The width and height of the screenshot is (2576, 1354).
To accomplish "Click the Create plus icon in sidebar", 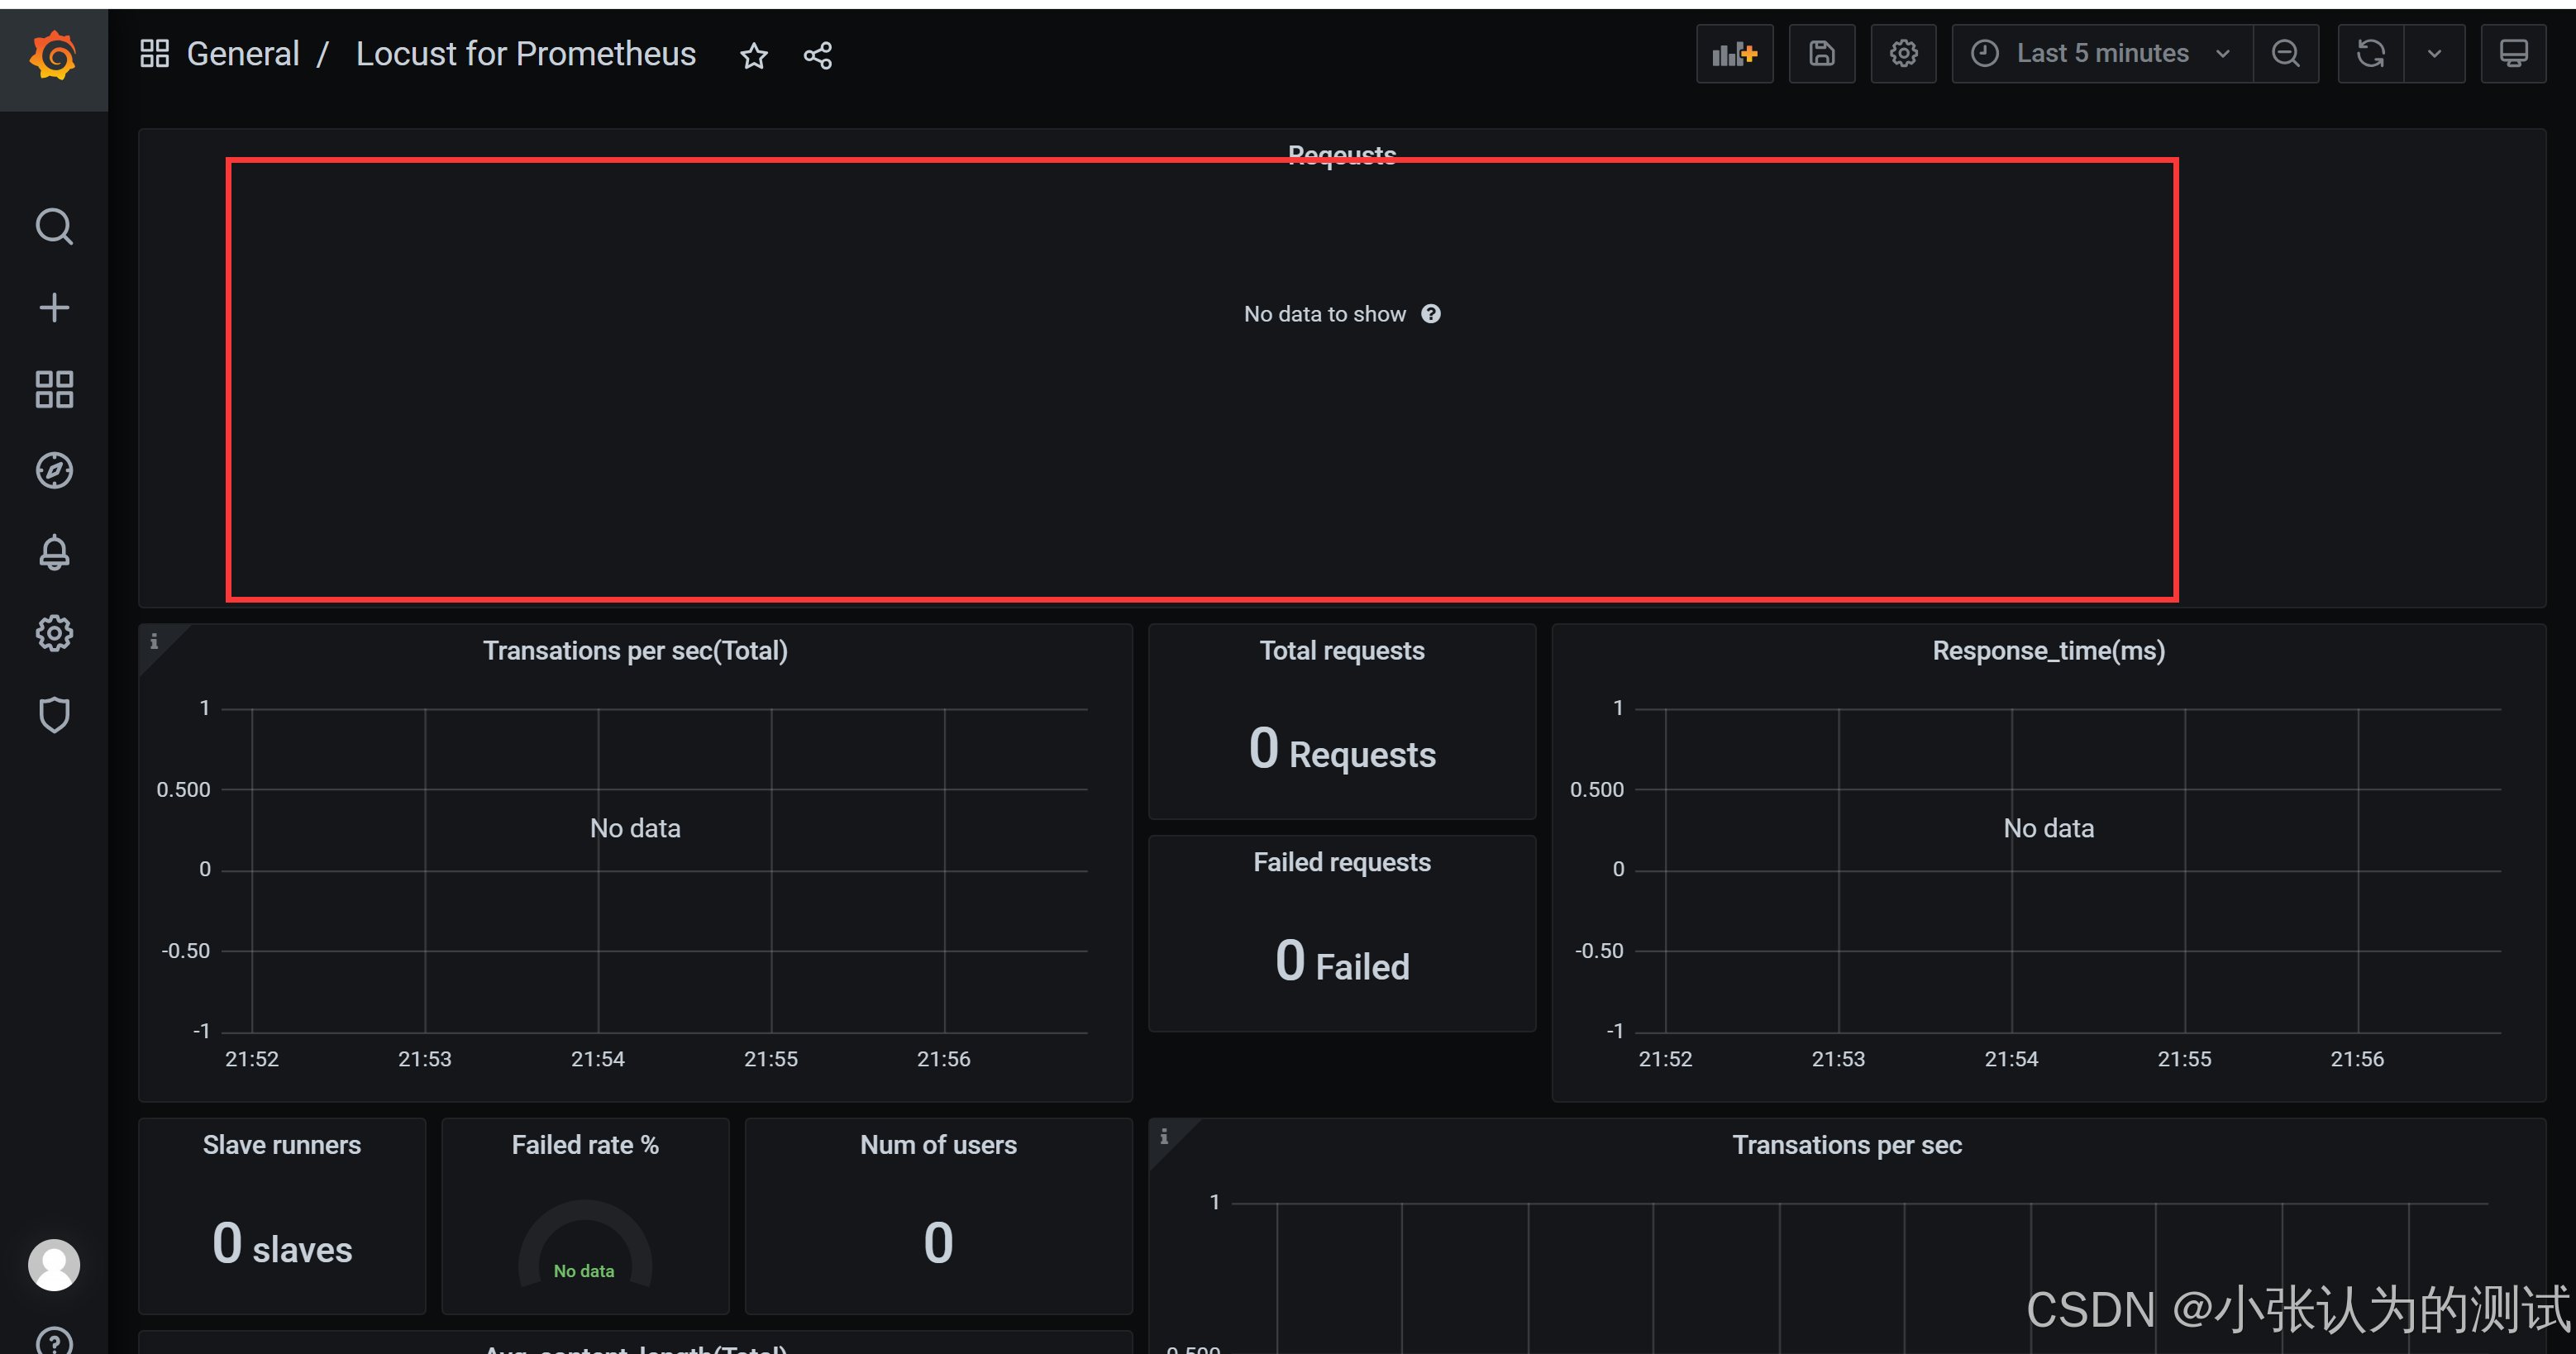I will coord(54,307).
